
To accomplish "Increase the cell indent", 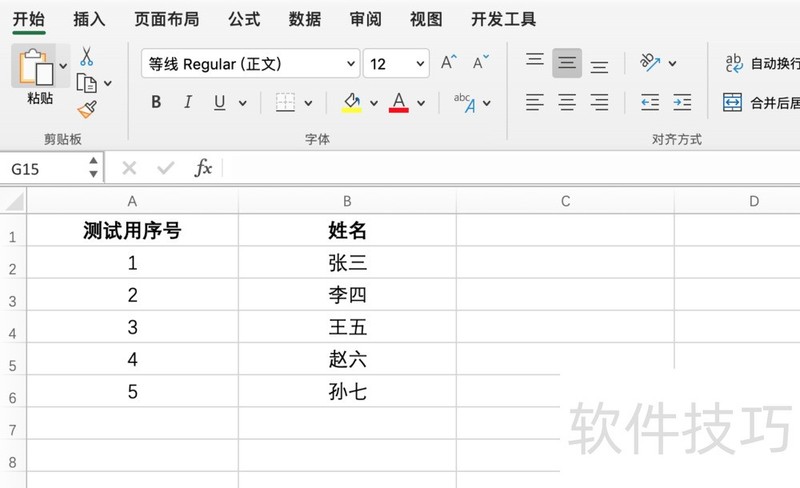I will click(682, 103).
